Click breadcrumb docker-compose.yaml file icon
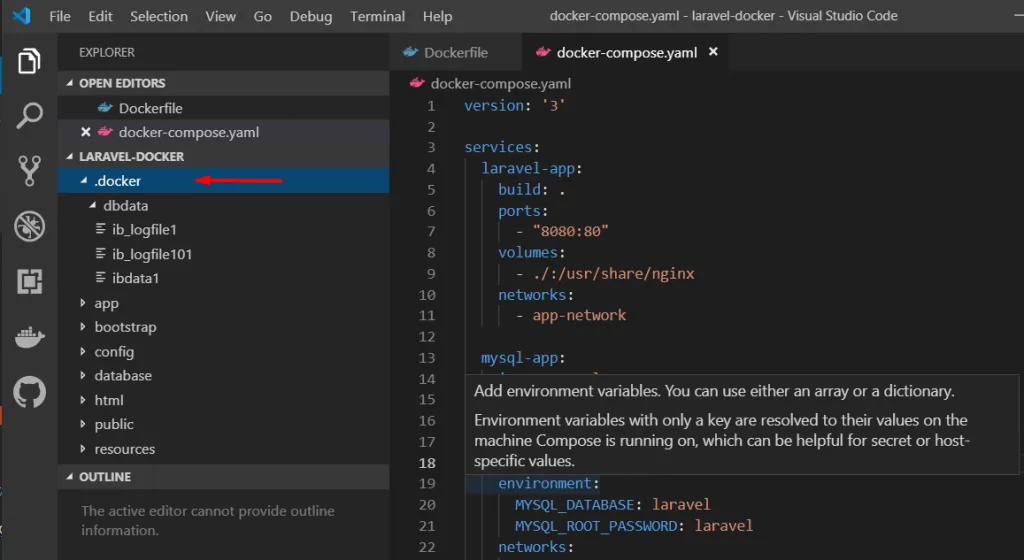 point(417,83)
